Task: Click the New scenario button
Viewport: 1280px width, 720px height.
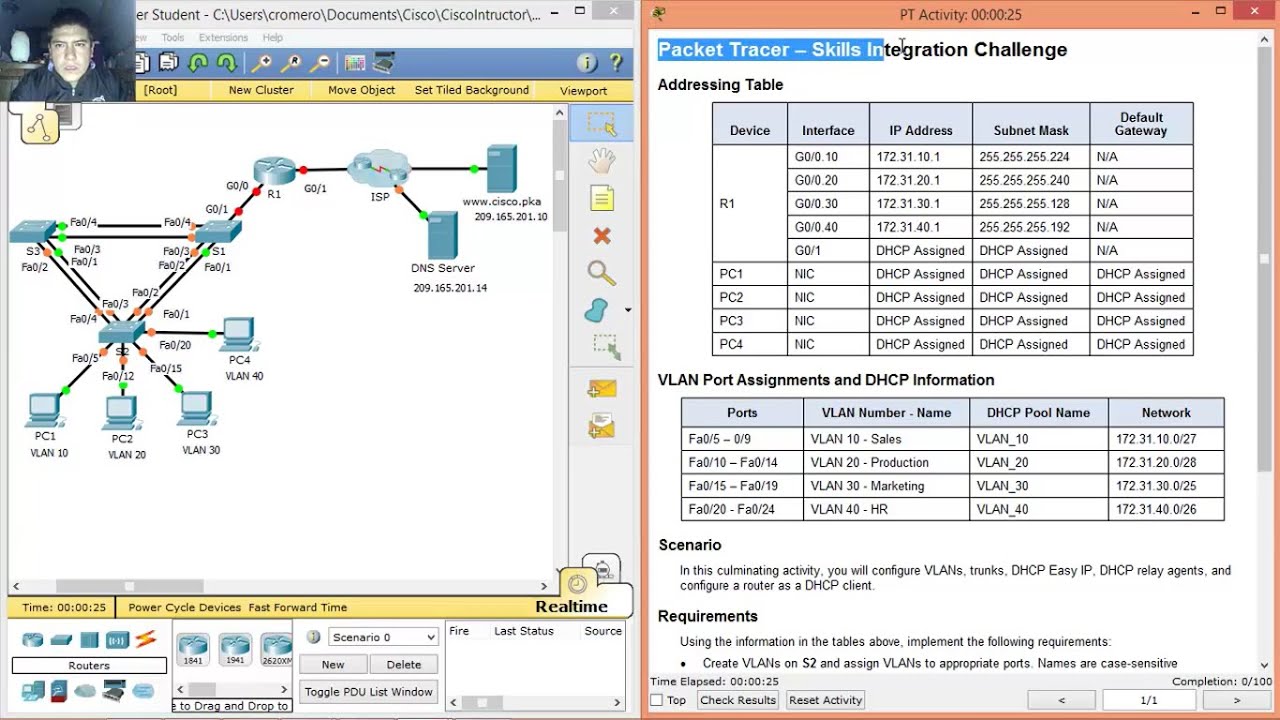Action: pyautogui.click(x=333, y=664)
